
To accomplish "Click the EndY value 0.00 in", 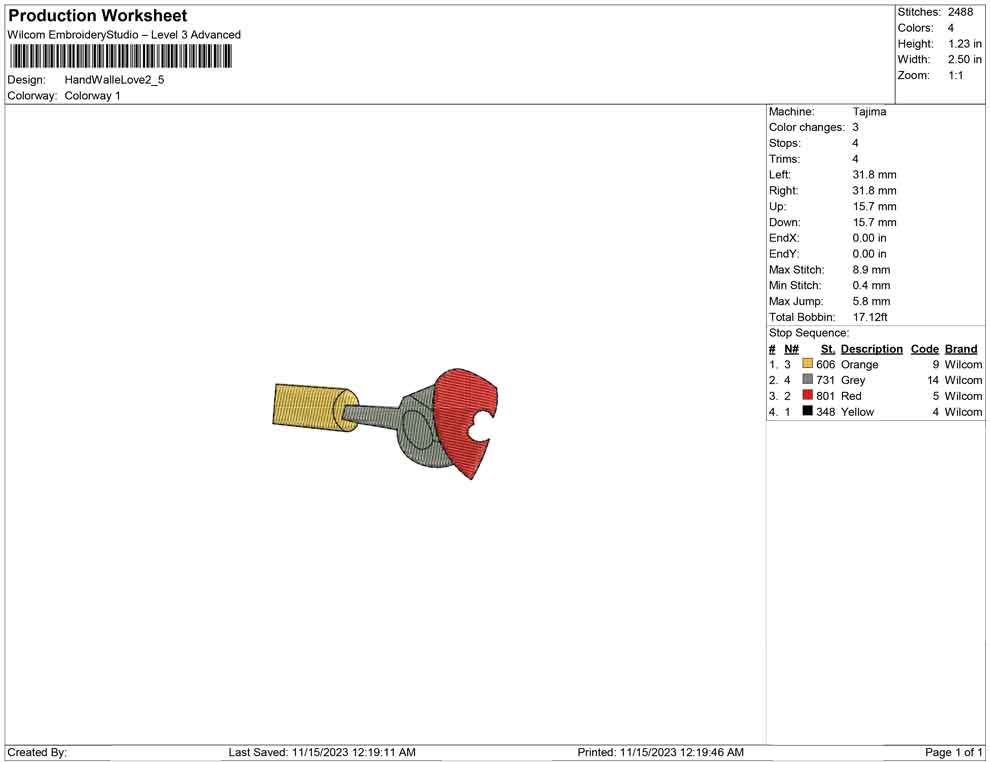I will [x=869, y=254].
